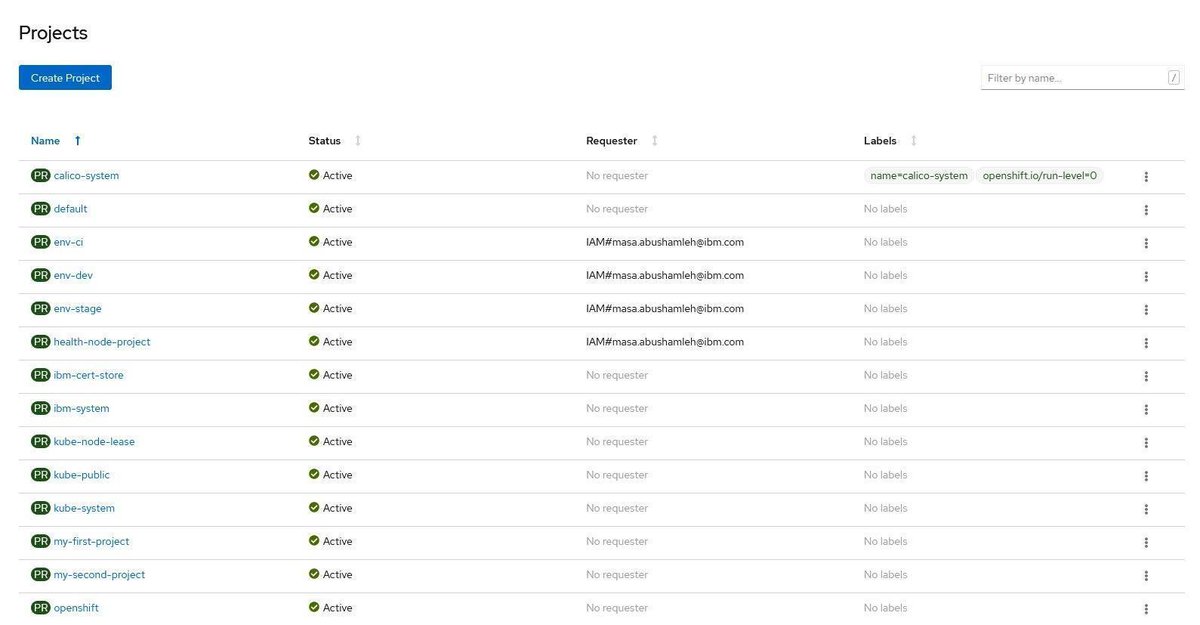Click the PR badge beside kube-public
Screen dimensions: 1200x625
[x=41, y=475]
